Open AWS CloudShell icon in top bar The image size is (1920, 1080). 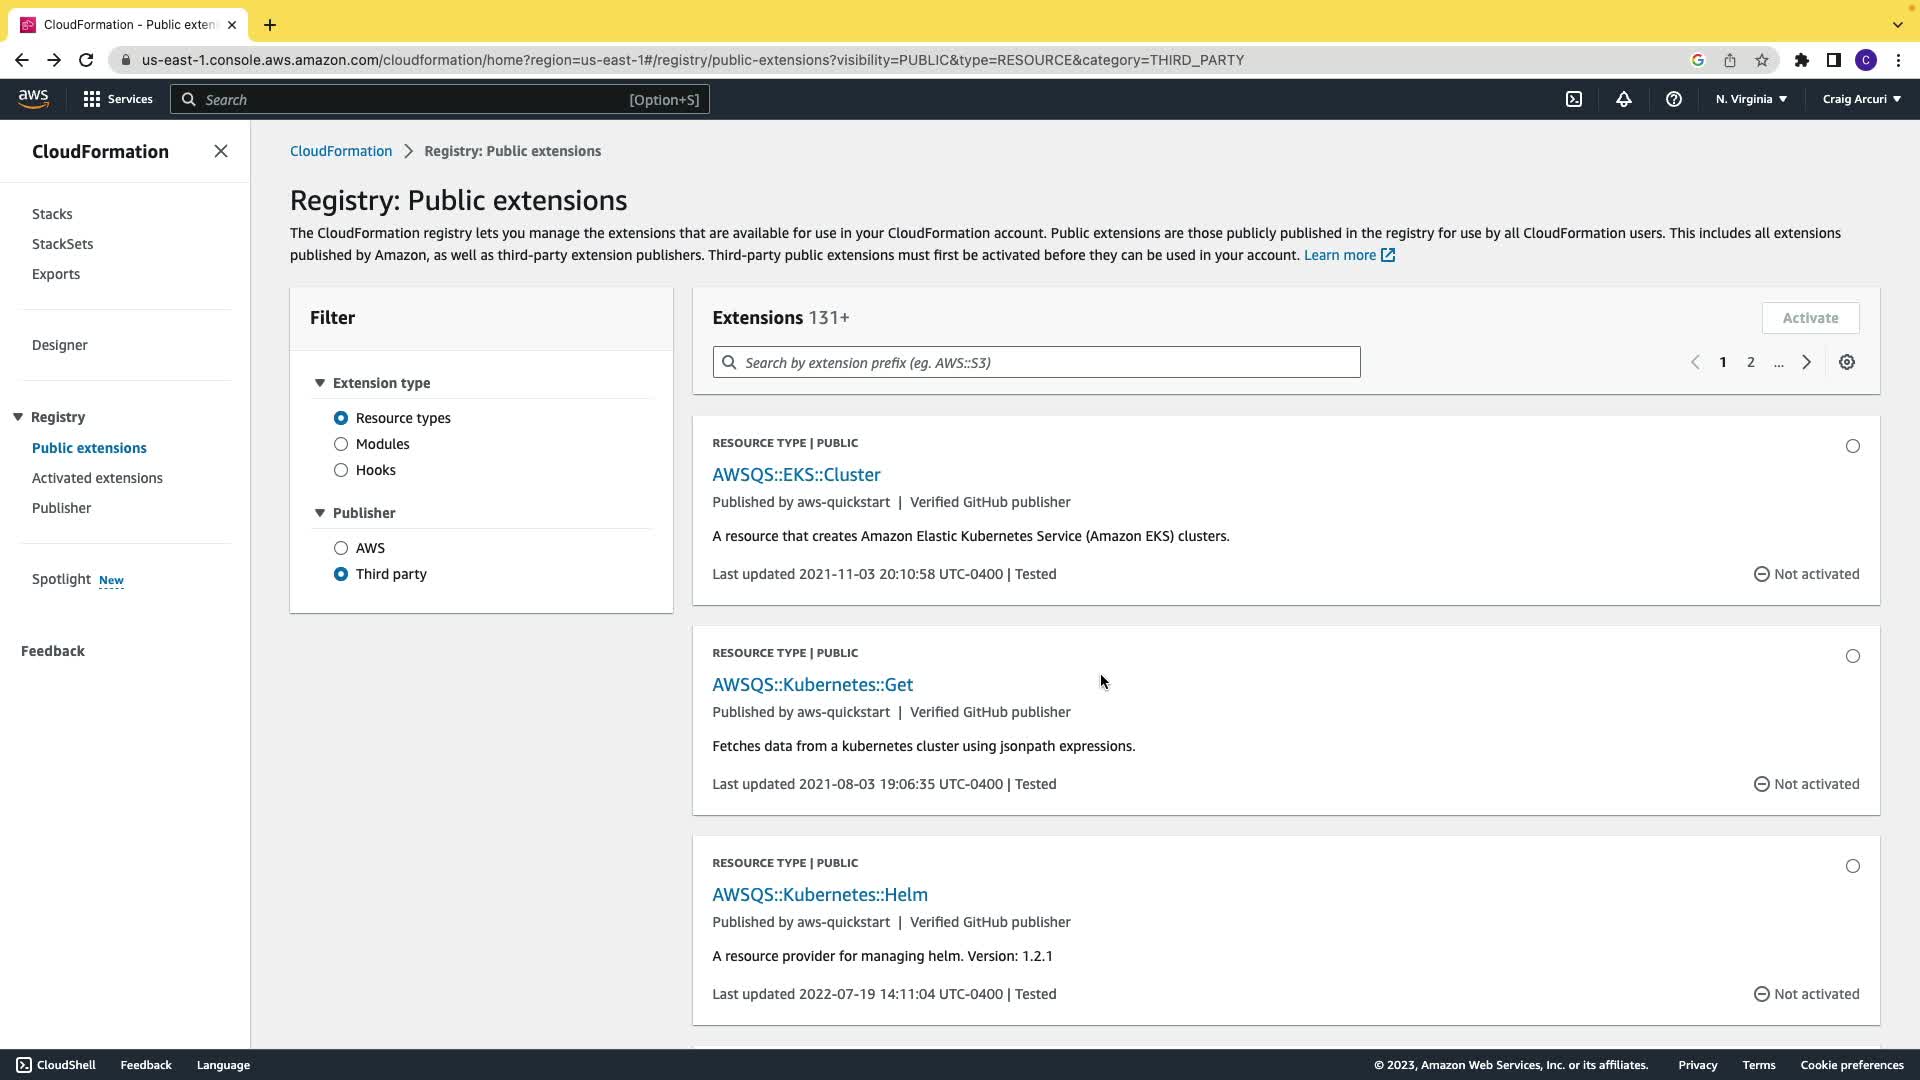pyautogui.click(x=1574, y=99)
